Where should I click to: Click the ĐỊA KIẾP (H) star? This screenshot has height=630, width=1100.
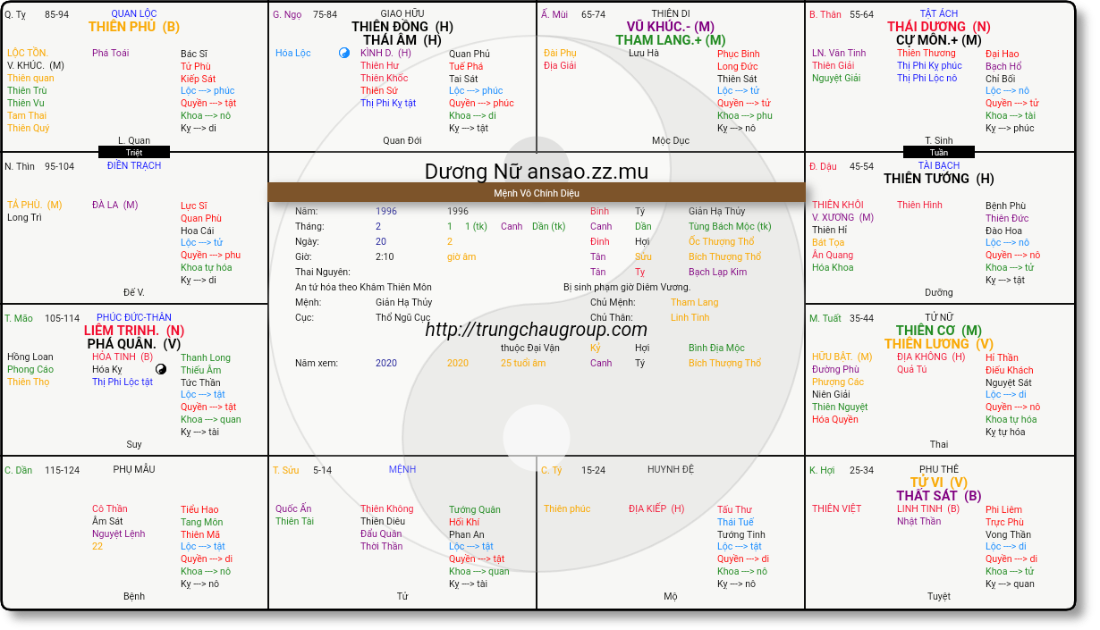tap(656, 509)
